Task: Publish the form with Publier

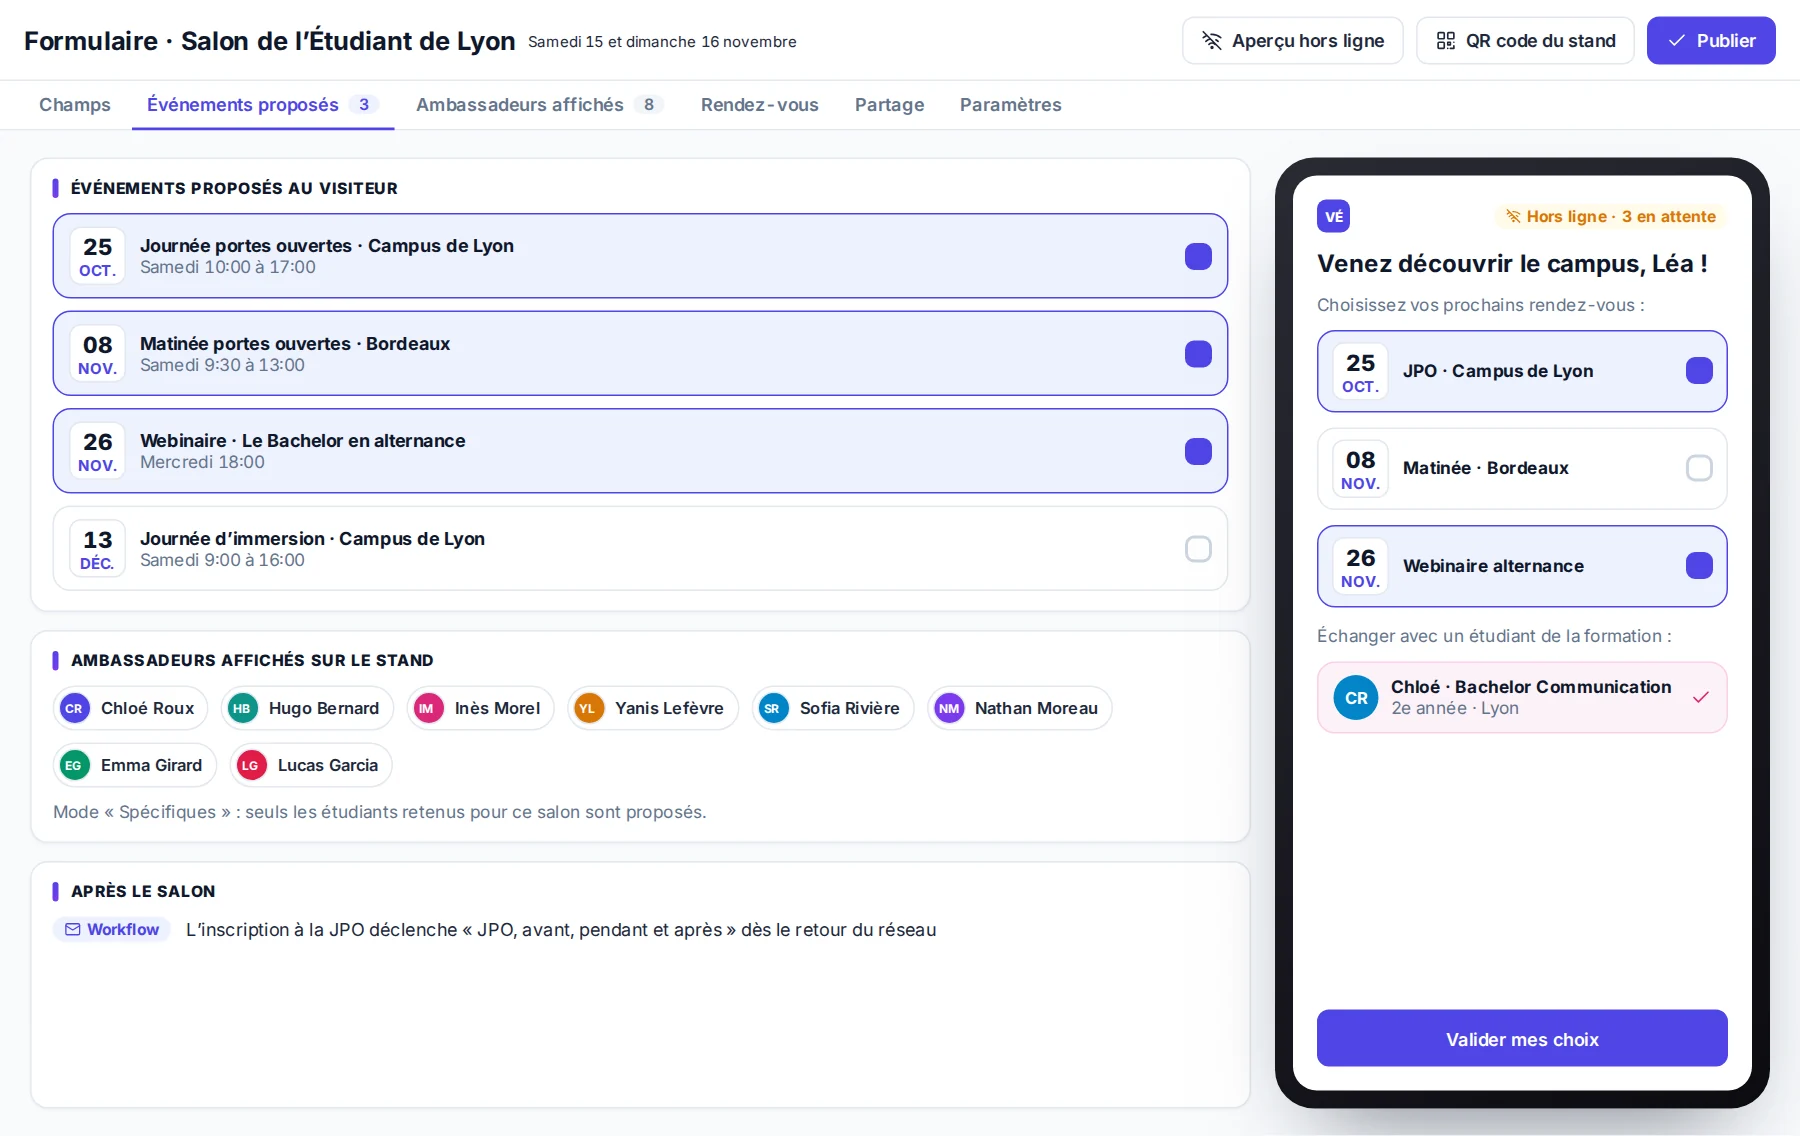Action: 1711,41
